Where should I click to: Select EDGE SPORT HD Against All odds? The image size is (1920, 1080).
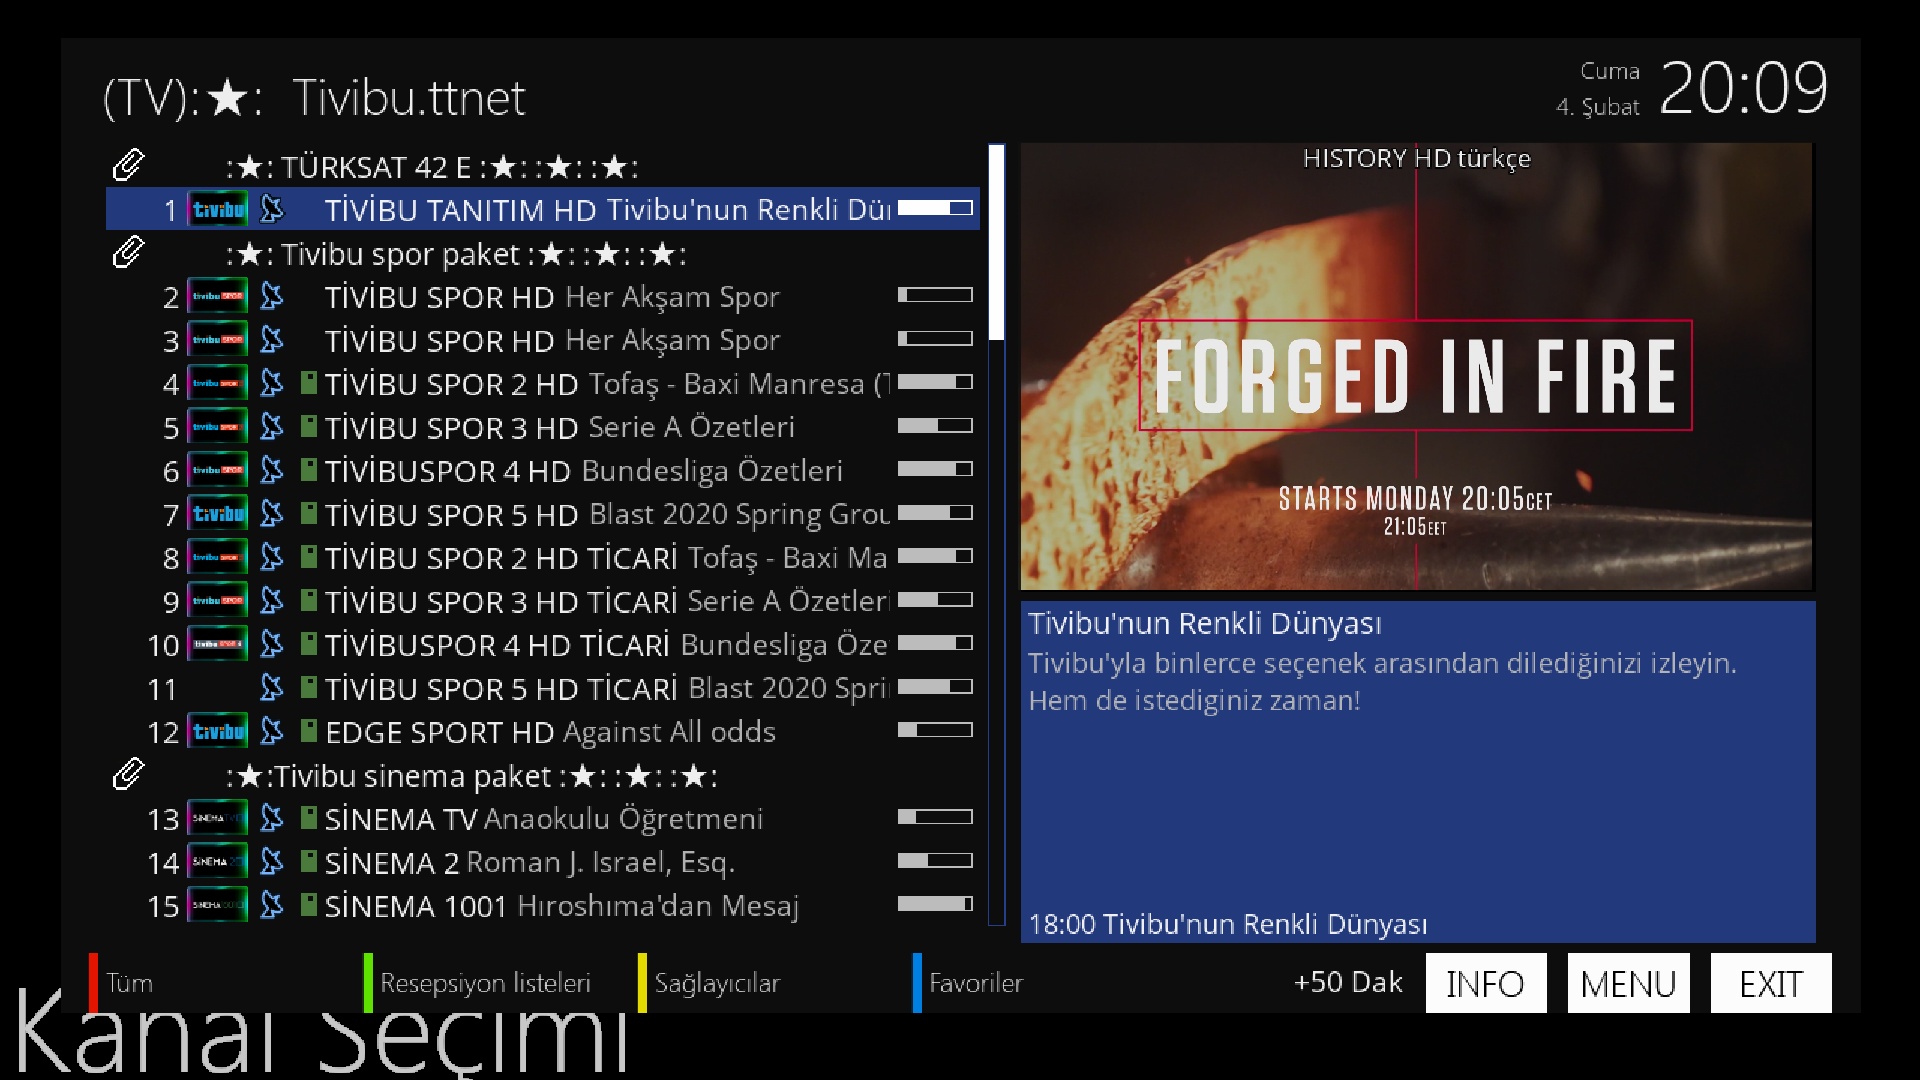pyautogui.click(x=543, y=731)
